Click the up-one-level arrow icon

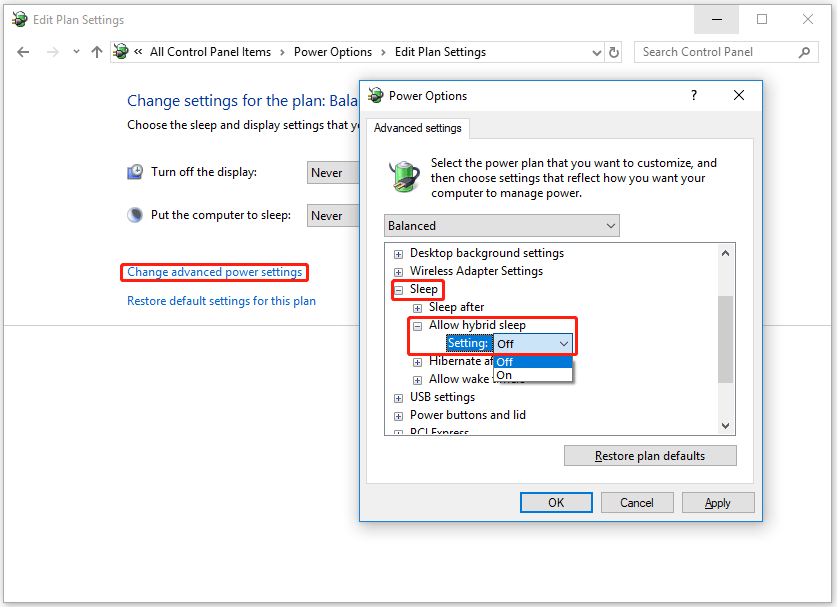tap(97, 52)
